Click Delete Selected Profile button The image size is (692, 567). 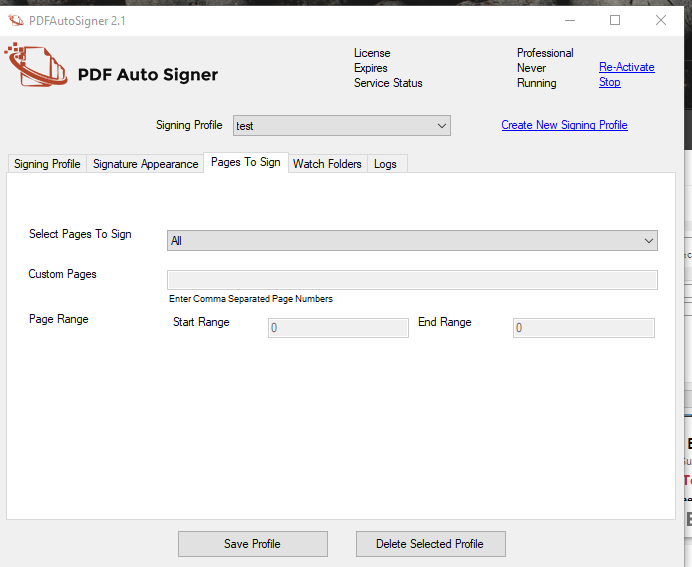431,544
